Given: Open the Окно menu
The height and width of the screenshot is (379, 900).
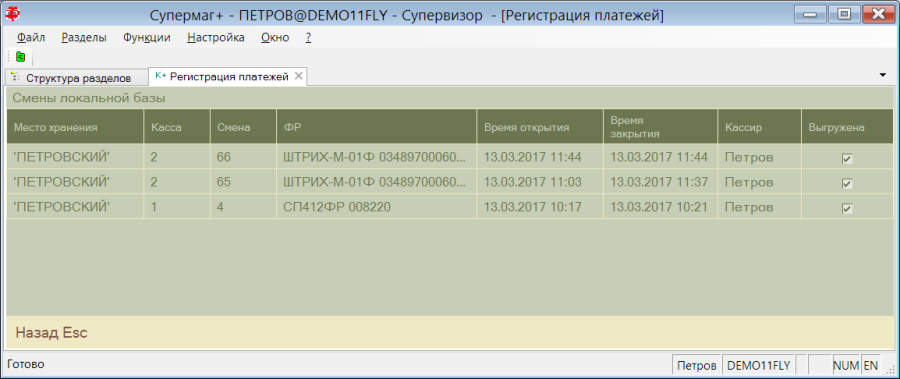Looking at the screenshot, I should (x=275, y=38).
